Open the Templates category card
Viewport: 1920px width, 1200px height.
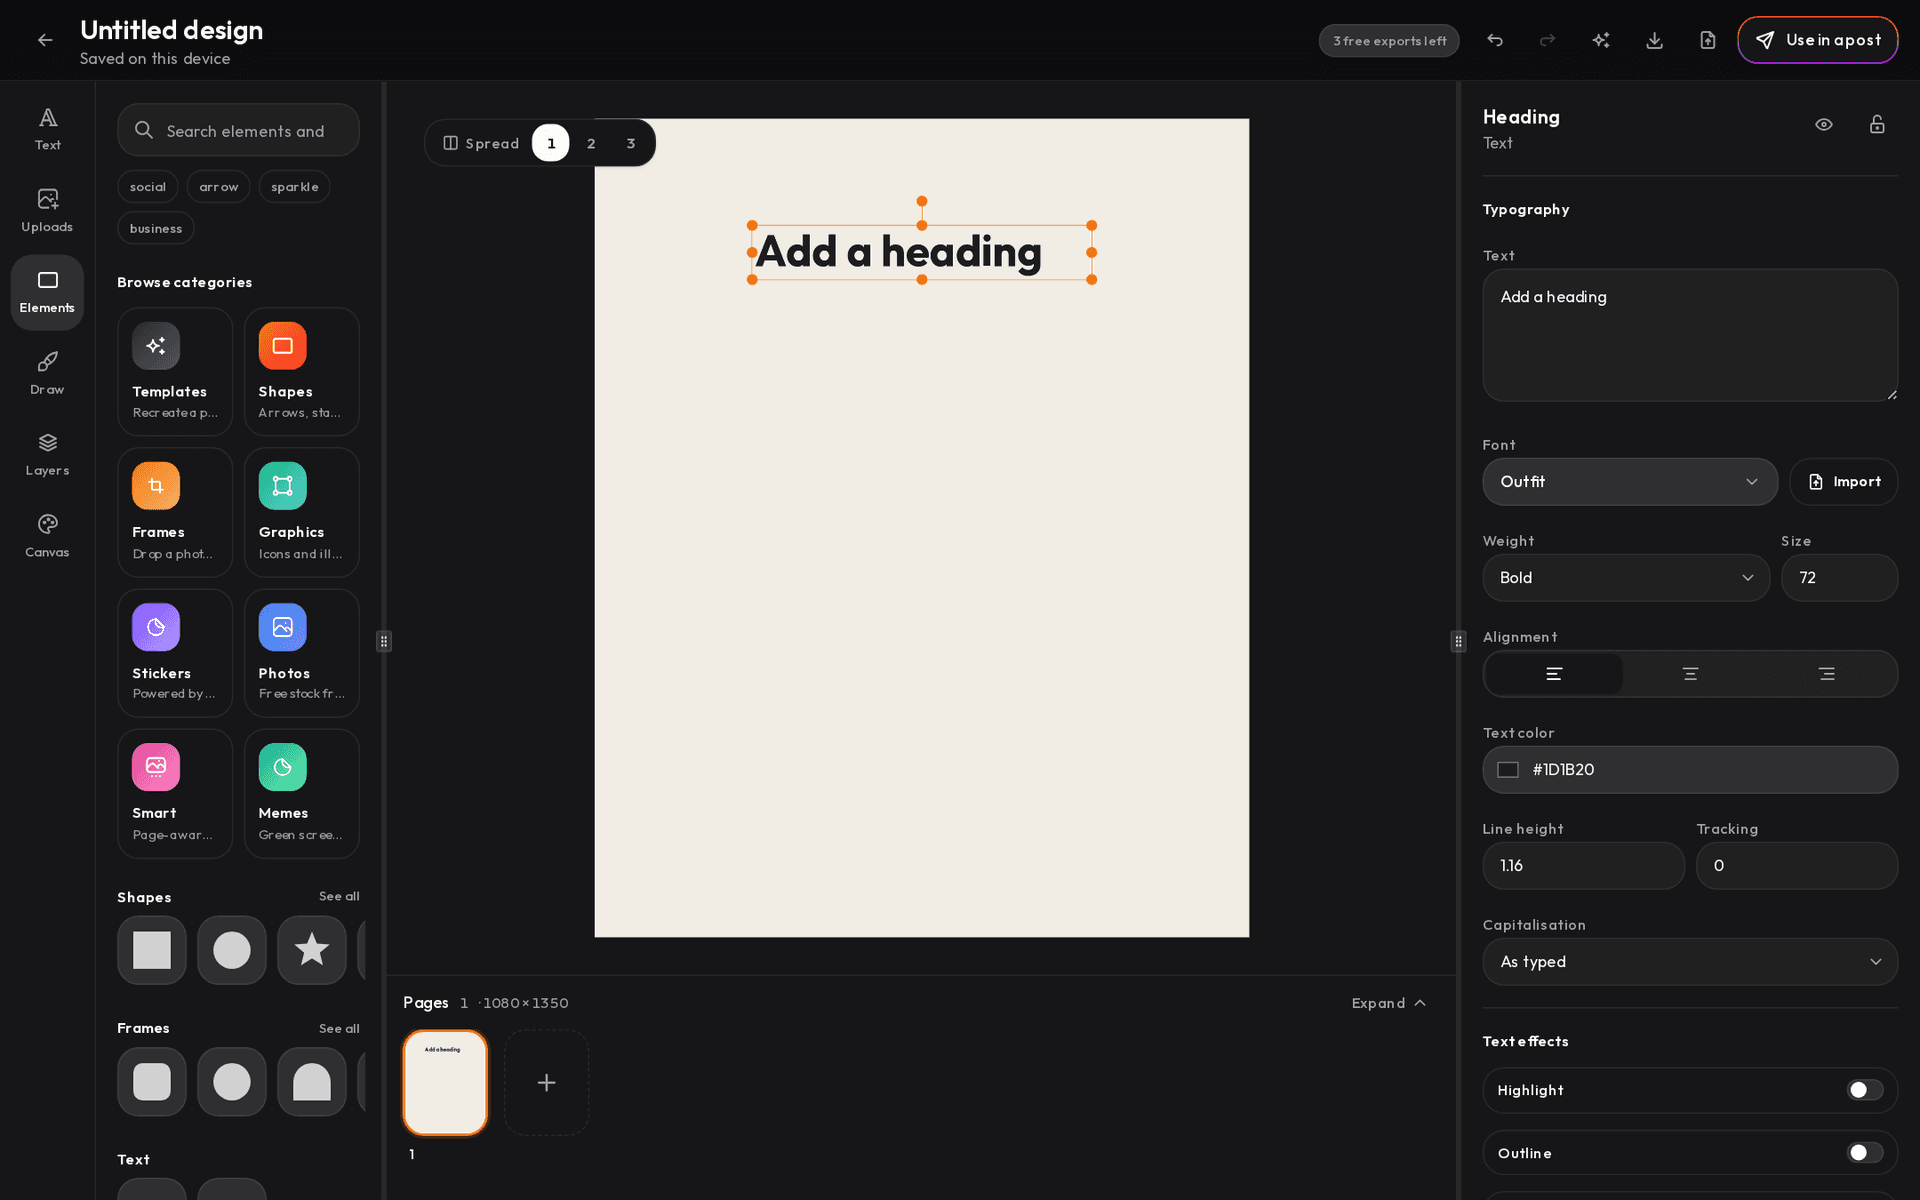175,371
